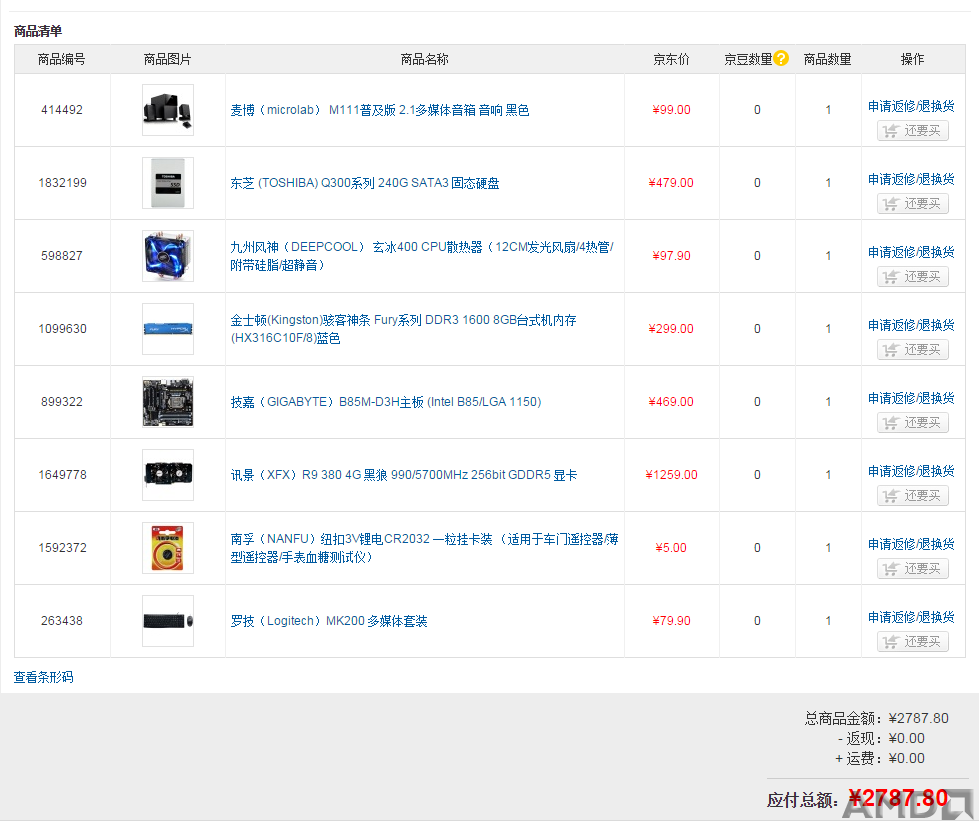Select product number 1592372
The image size is (979, 825).
(62, 548)
